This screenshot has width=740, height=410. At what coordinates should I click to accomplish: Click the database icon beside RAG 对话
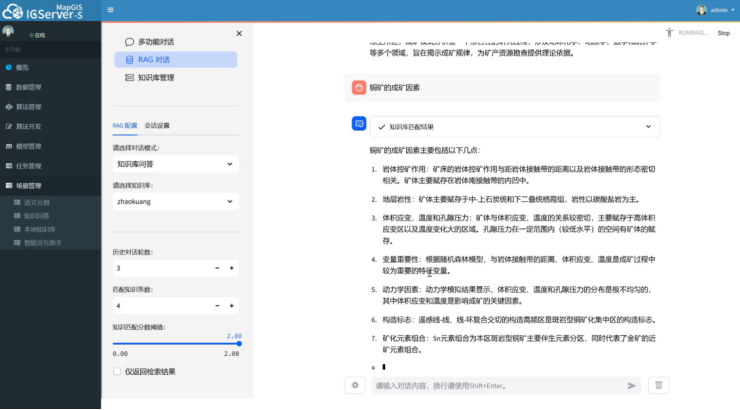coord(129,59)
